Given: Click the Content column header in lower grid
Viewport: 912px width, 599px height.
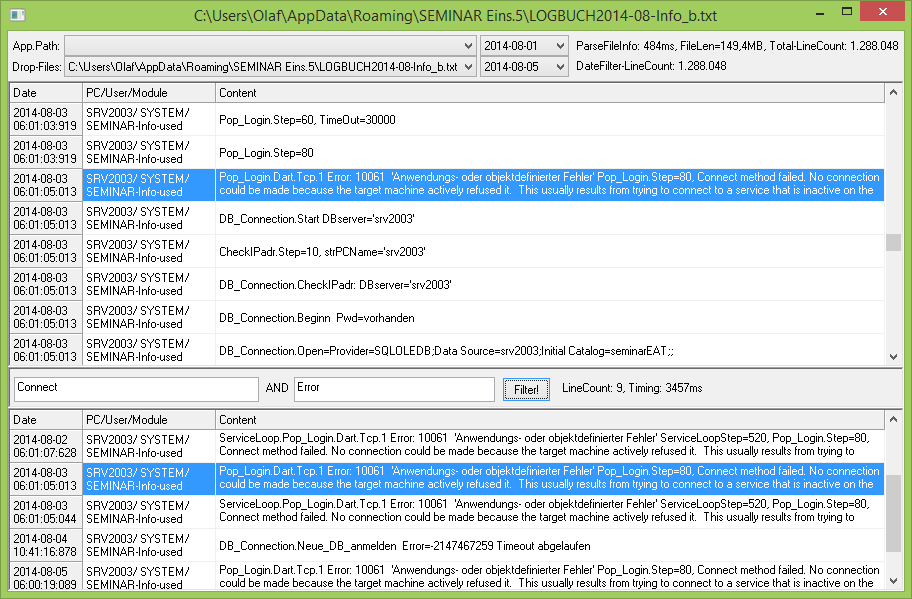Looking at the screenshot, I should click(x=550, y=420).
